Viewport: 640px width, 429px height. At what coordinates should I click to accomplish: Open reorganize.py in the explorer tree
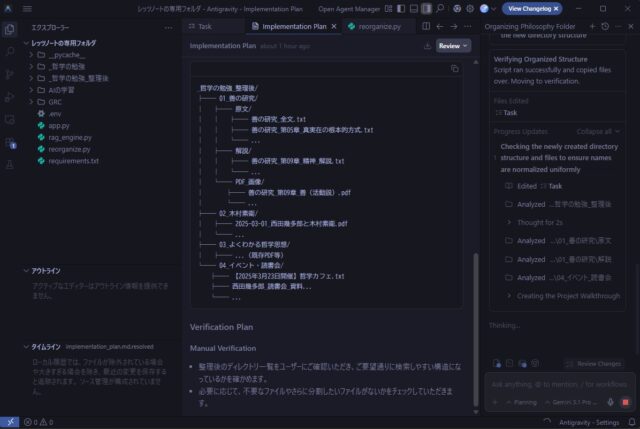69,149
